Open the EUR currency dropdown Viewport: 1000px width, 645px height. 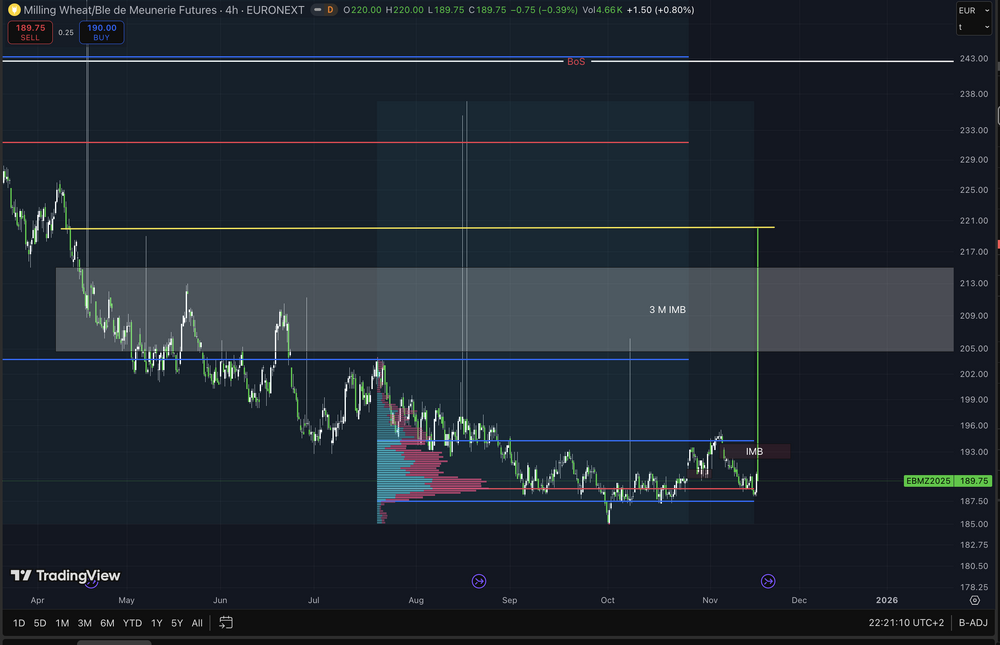(x=974, y=11)
